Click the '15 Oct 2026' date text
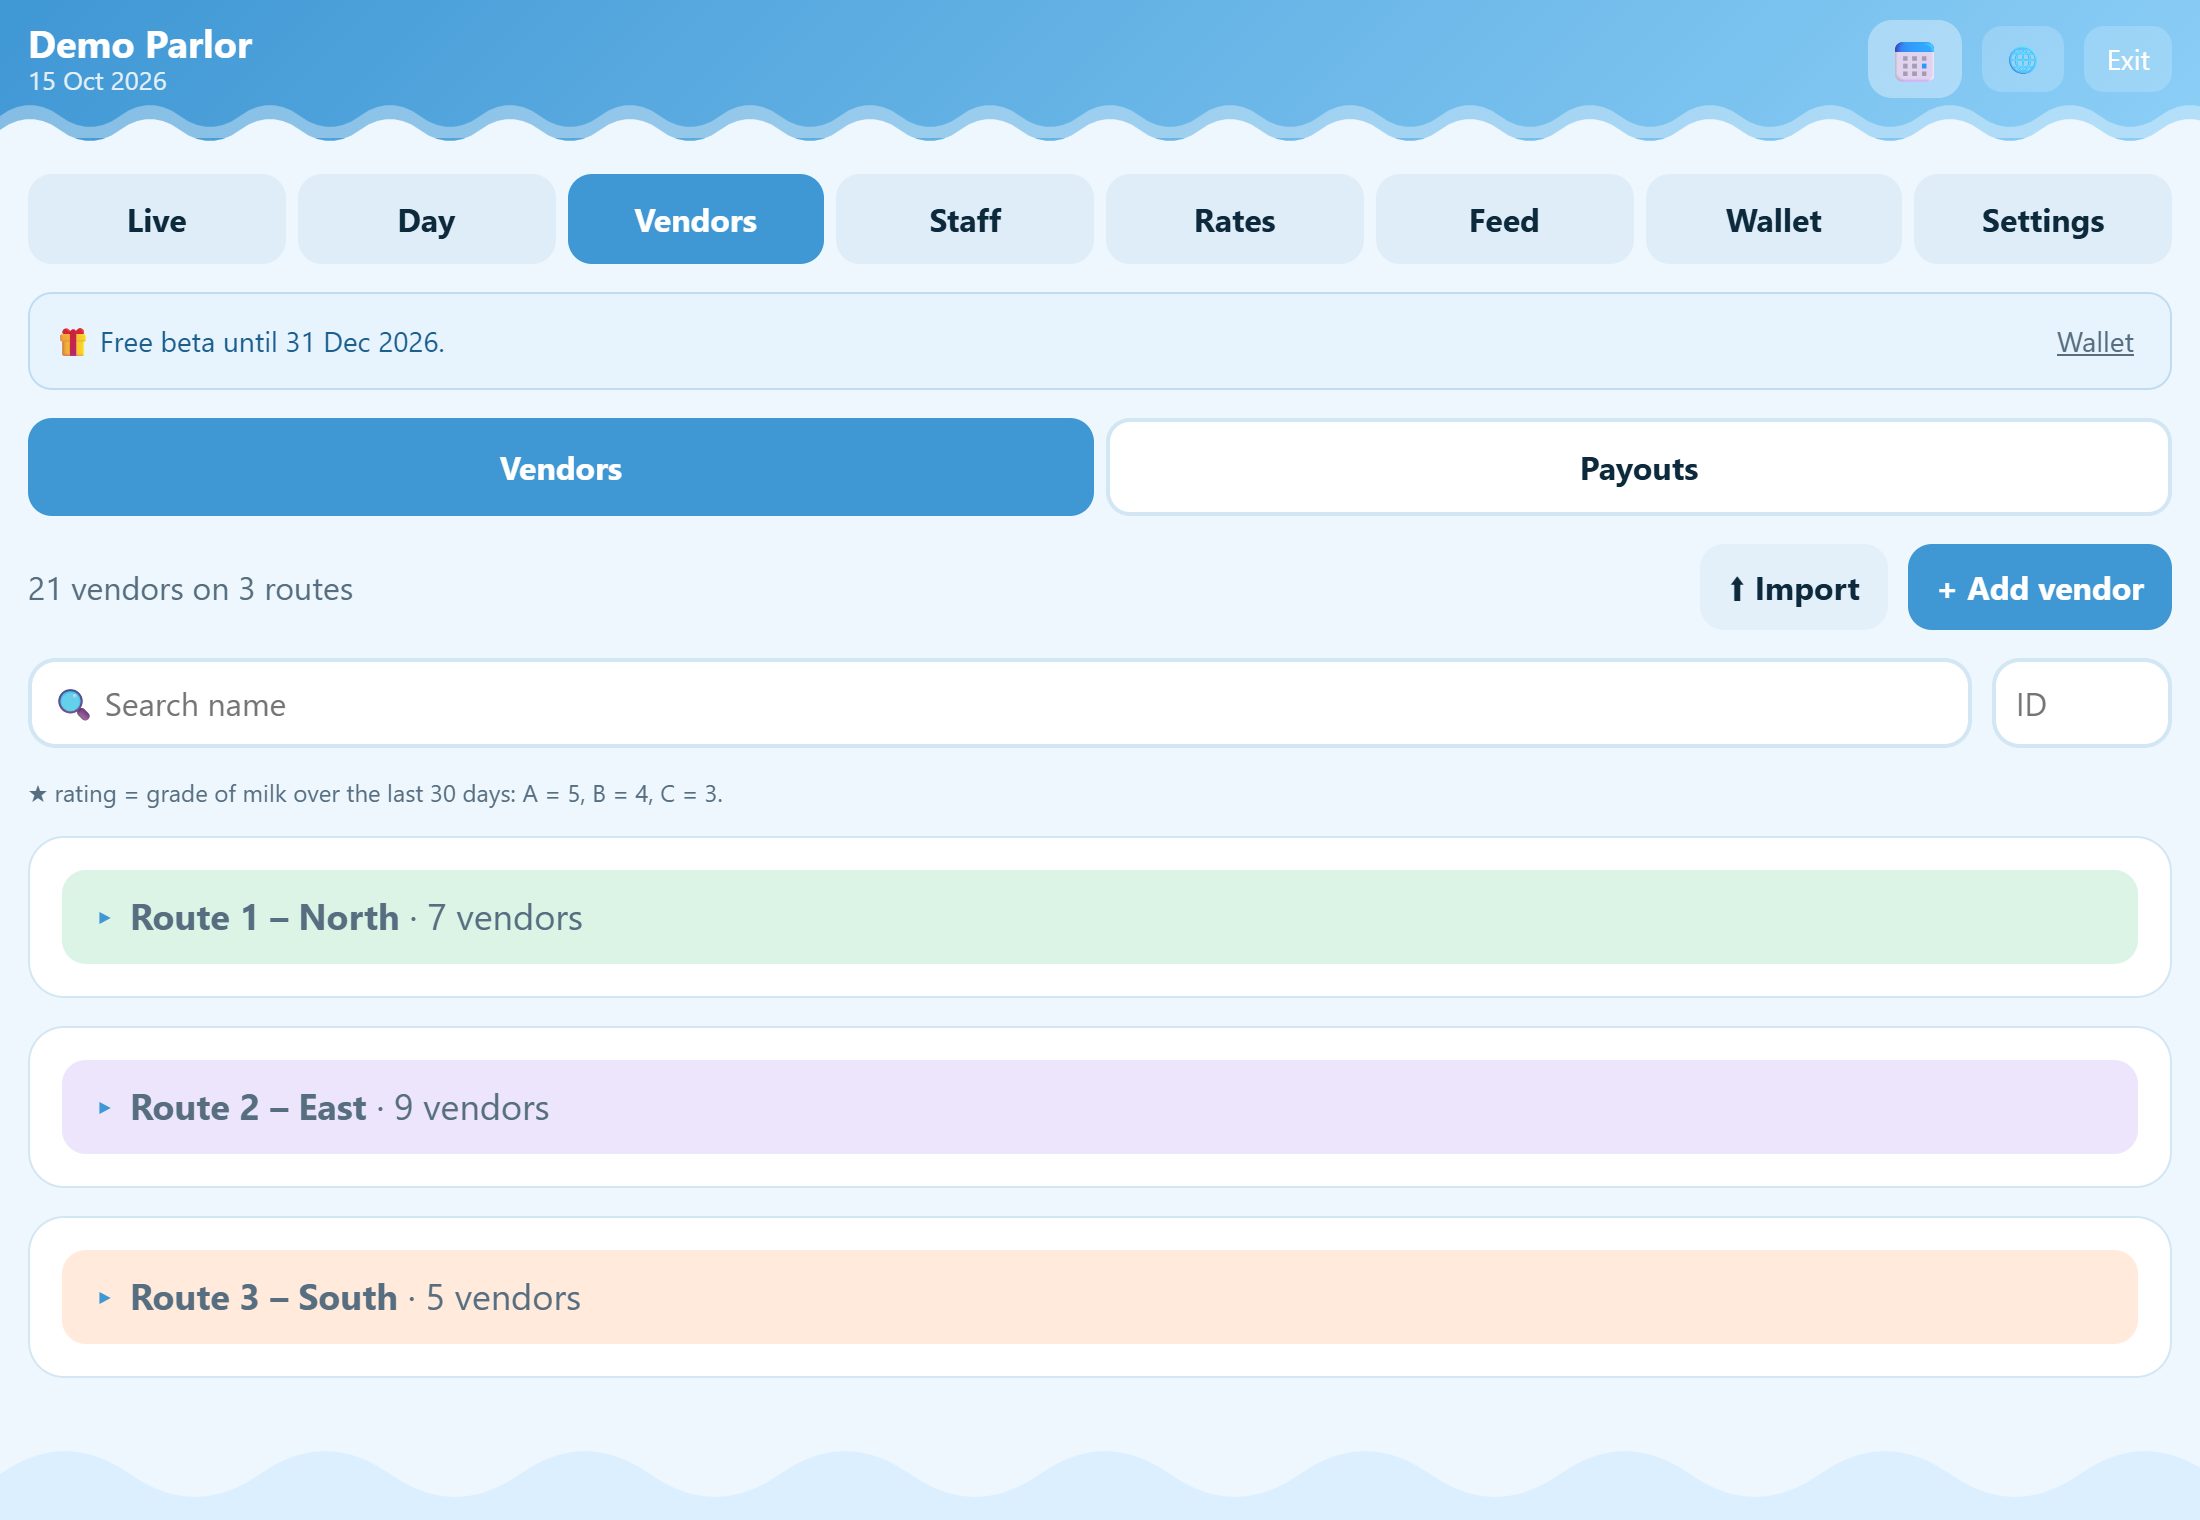This screenshot has width=2200, height=1520. 97,81
